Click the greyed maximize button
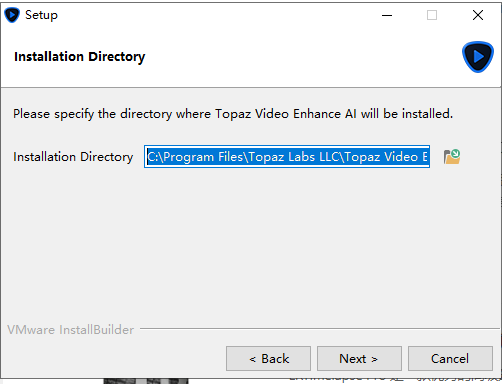This screenshot has width=502, height=384. pos(432,15)
